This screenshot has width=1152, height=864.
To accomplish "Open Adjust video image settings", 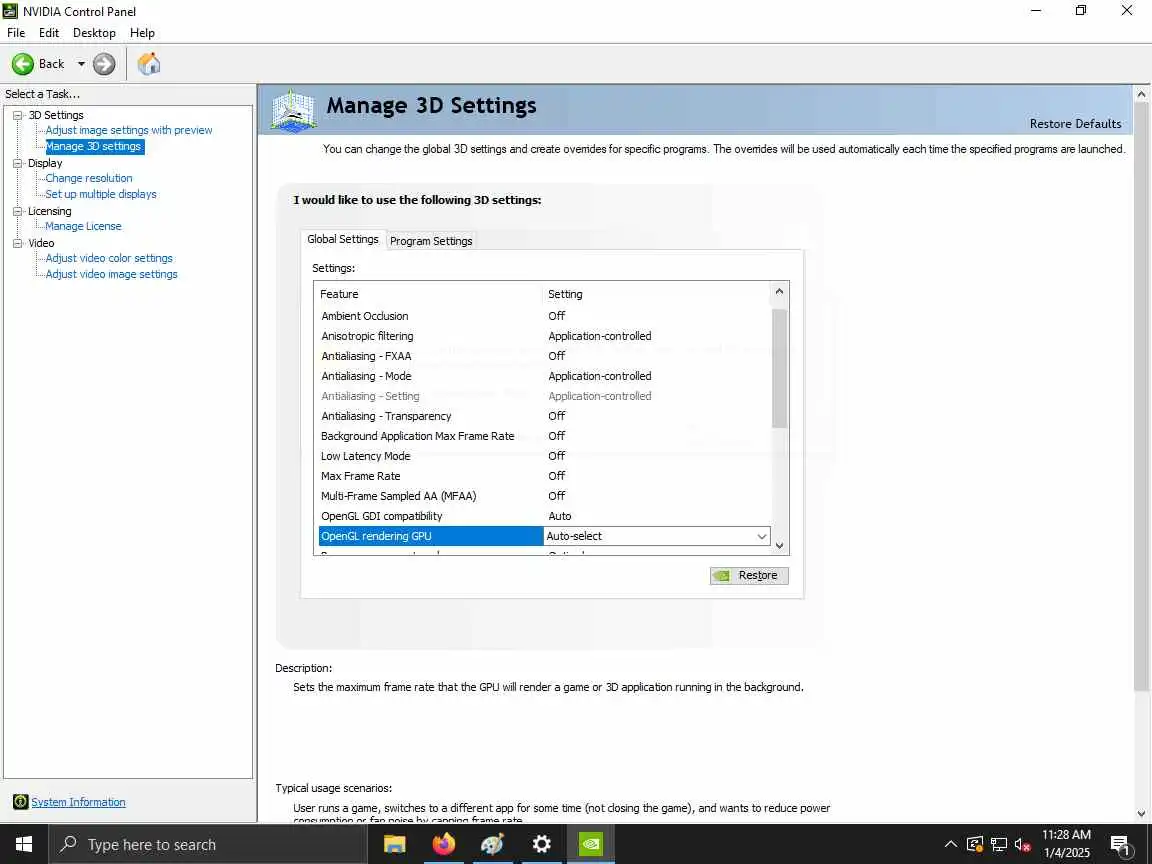I will (111, 274).
